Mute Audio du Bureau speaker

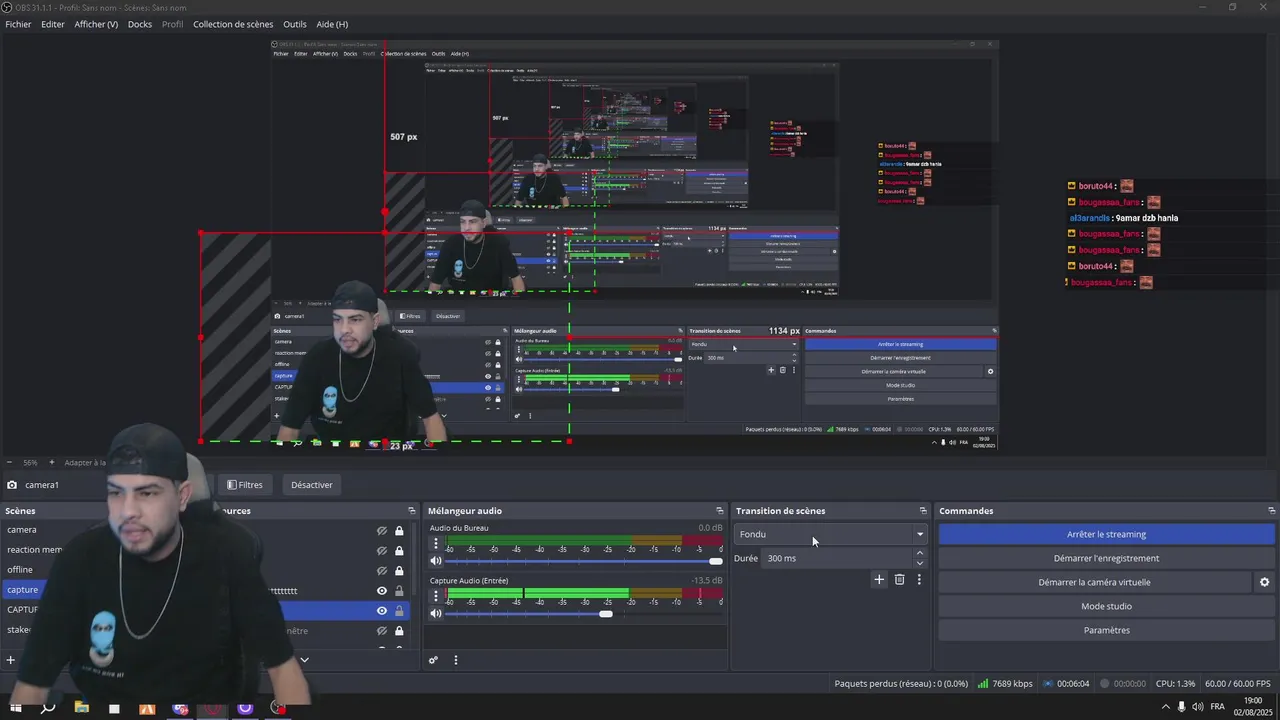(436, 561)
